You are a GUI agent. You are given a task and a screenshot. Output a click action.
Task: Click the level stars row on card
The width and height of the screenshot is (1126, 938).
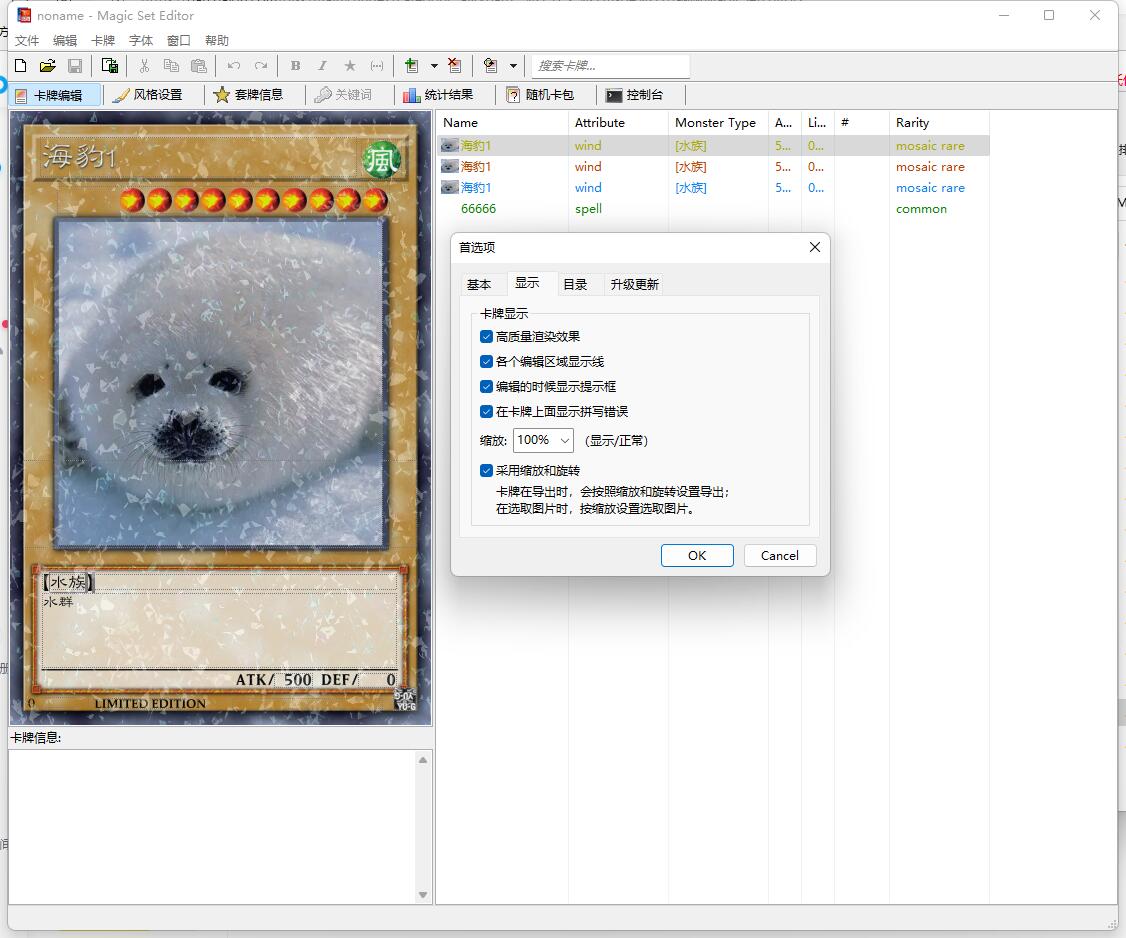[x=253, y=200]
